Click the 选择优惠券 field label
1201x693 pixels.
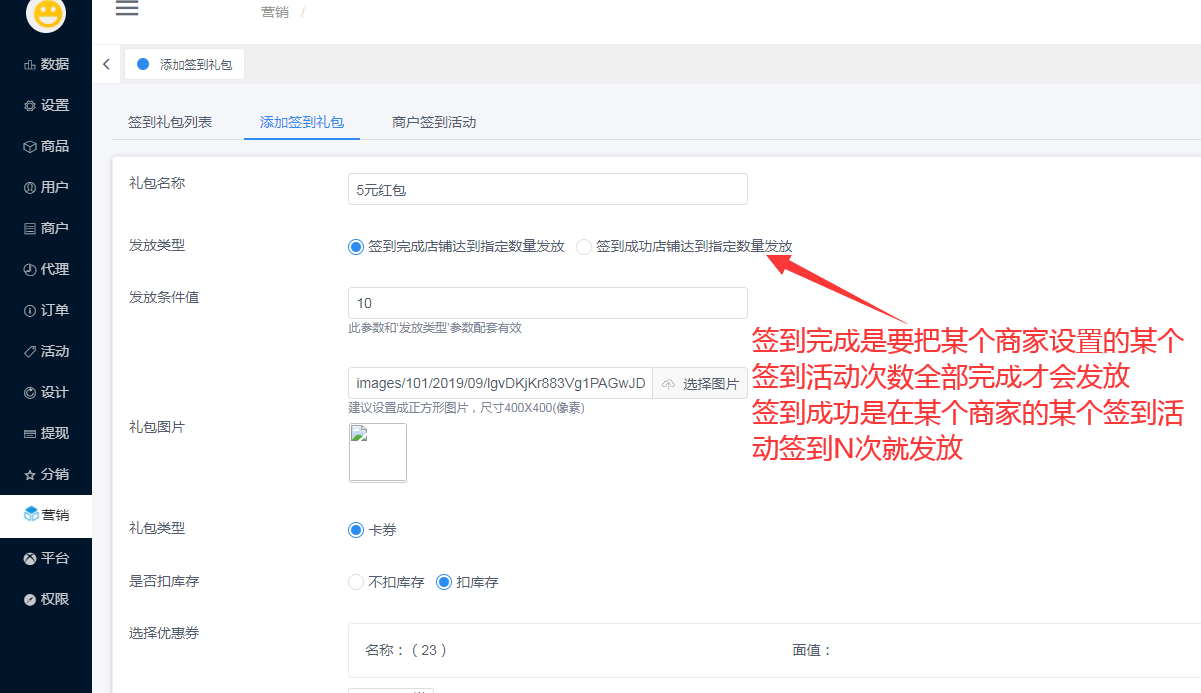pos(164,633)
